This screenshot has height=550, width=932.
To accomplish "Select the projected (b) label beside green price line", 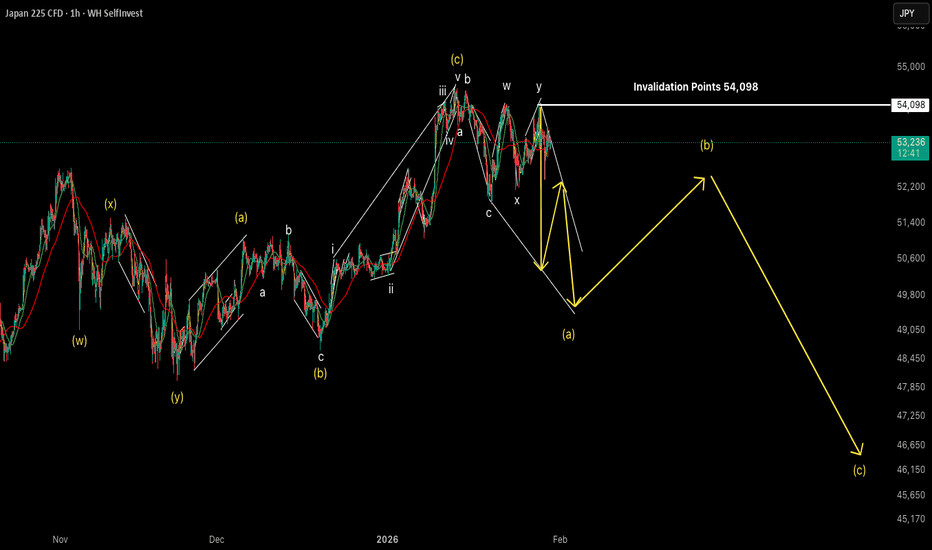I will (706, 145).
